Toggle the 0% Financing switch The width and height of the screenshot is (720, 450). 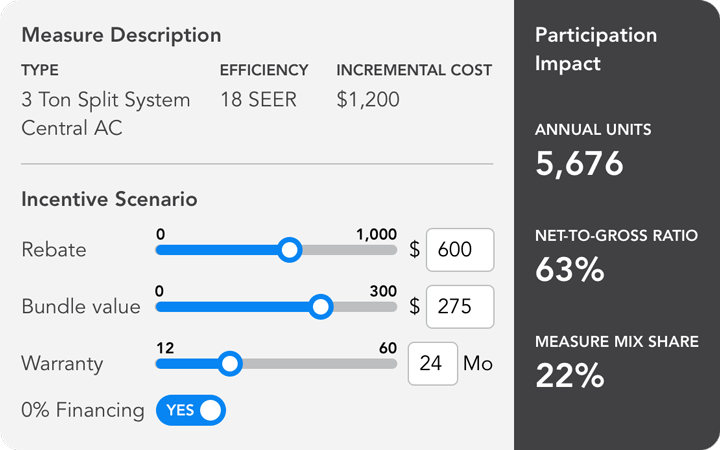tap(191, 410)
